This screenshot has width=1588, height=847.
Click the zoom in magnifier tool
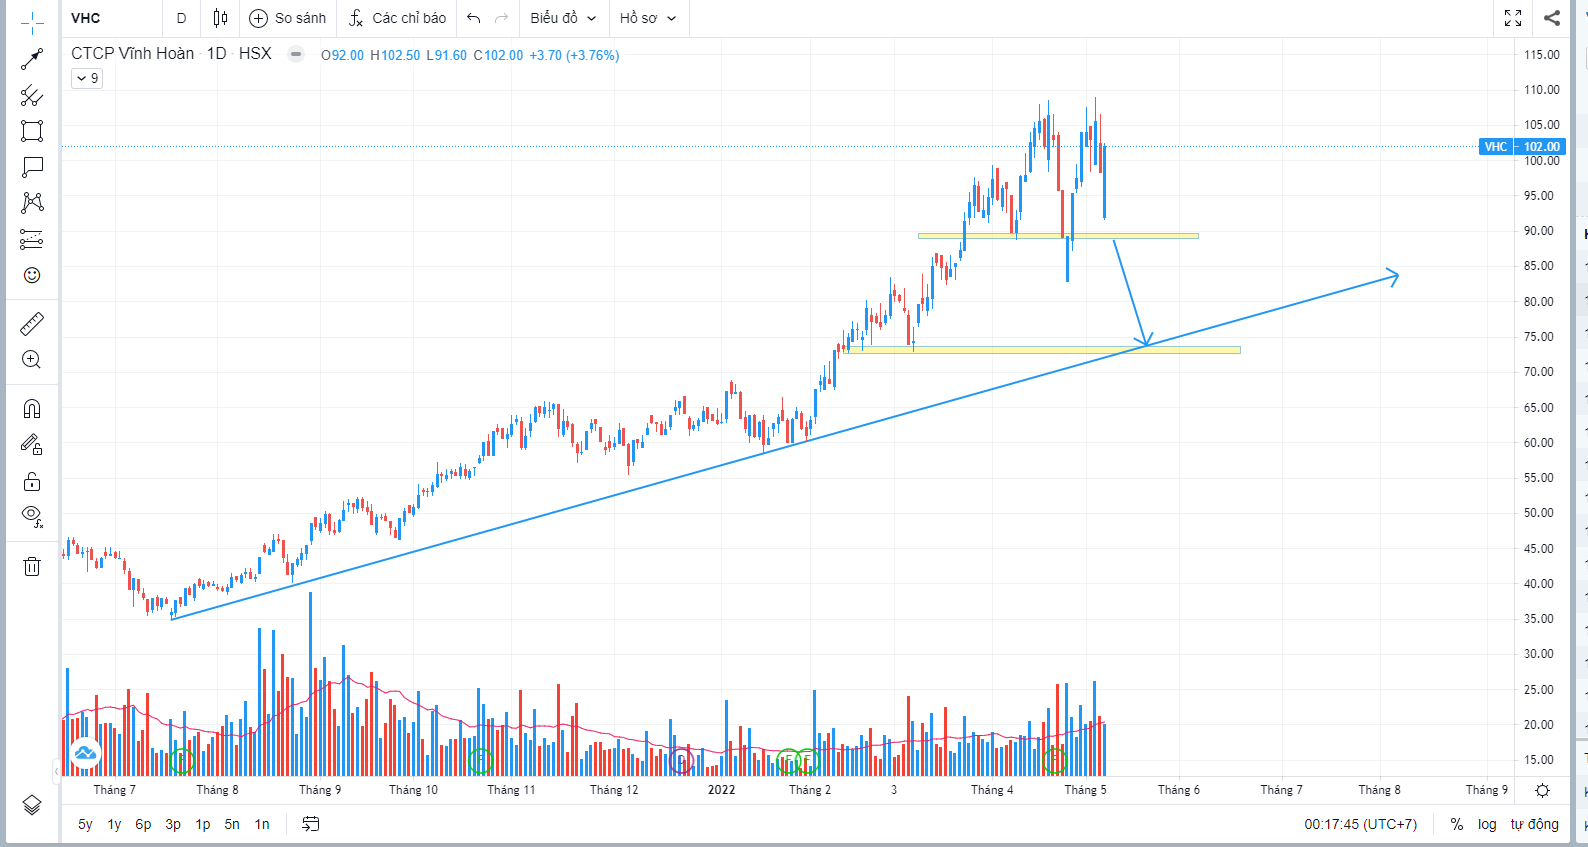pos(32,360)
